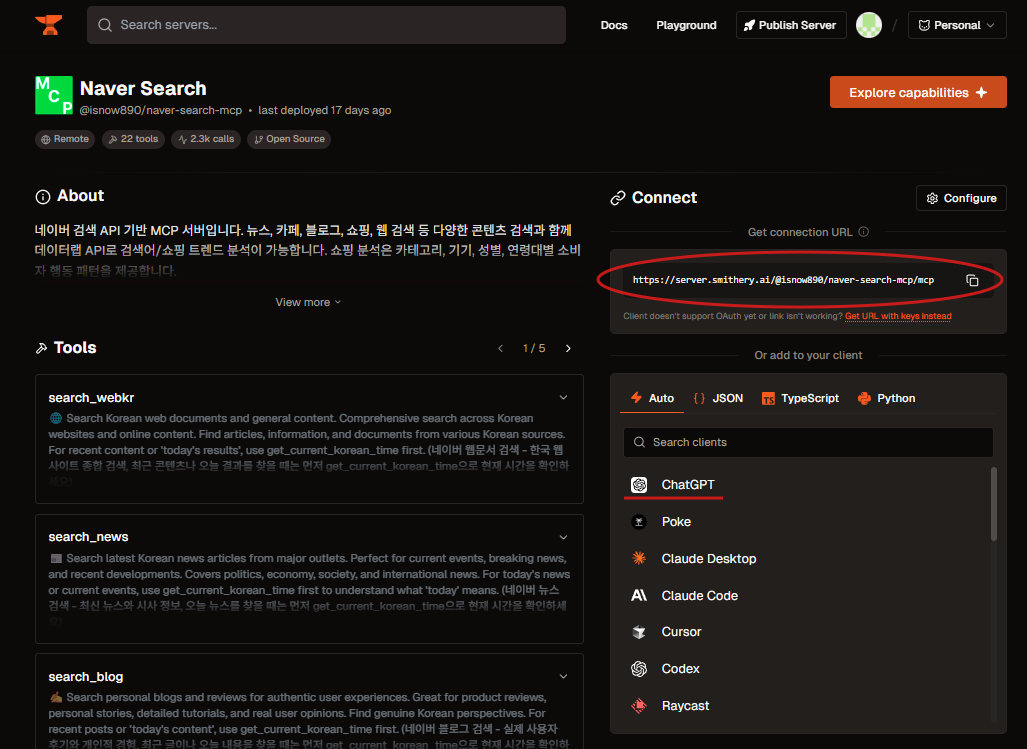
Task: Click the Claude Code icon
Action: click(x=639, y=595)
